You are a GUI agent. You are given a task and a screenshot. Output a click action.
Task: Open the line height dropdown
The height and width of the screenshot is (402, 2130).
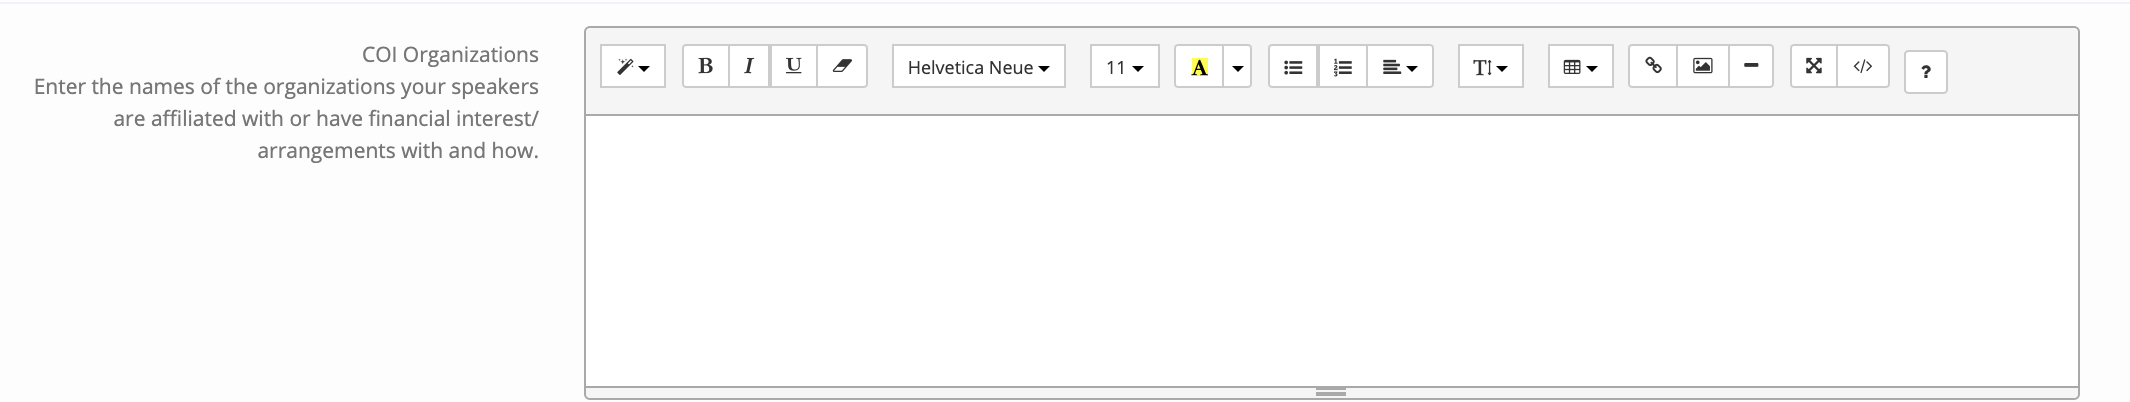point(1490,67)
